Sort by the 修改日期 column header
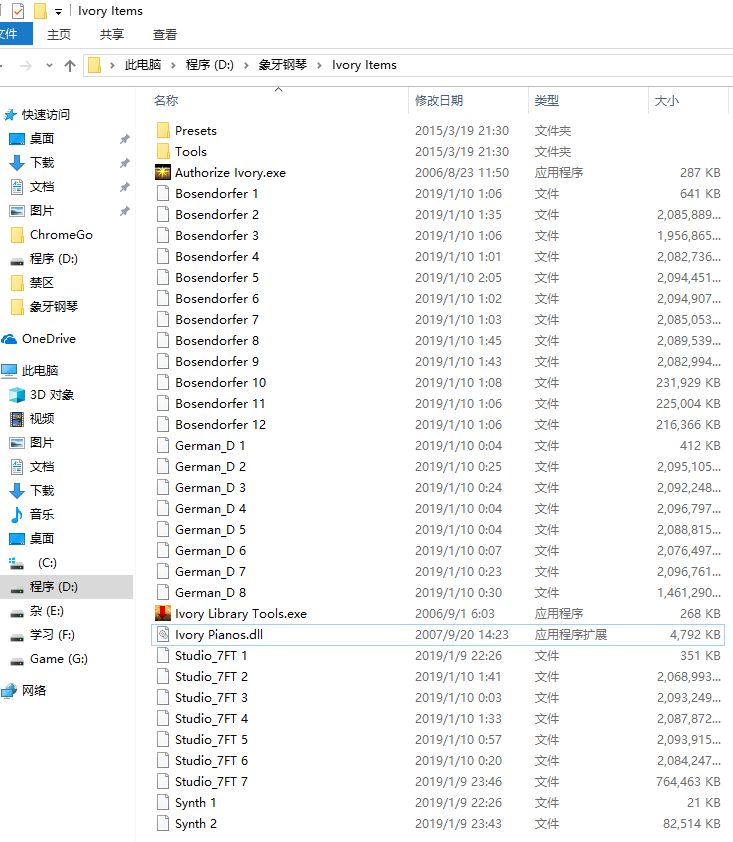The height and width of the screenshot is (842, 733). point(439,100)
